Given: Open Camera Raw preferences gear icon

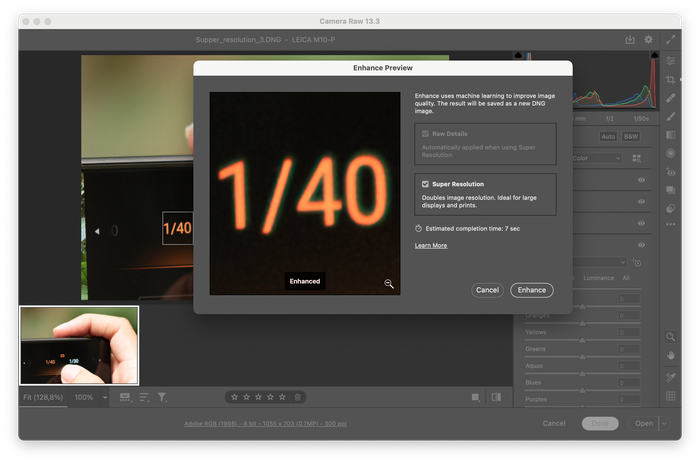Looking at the screenshot, I should 648,40.
